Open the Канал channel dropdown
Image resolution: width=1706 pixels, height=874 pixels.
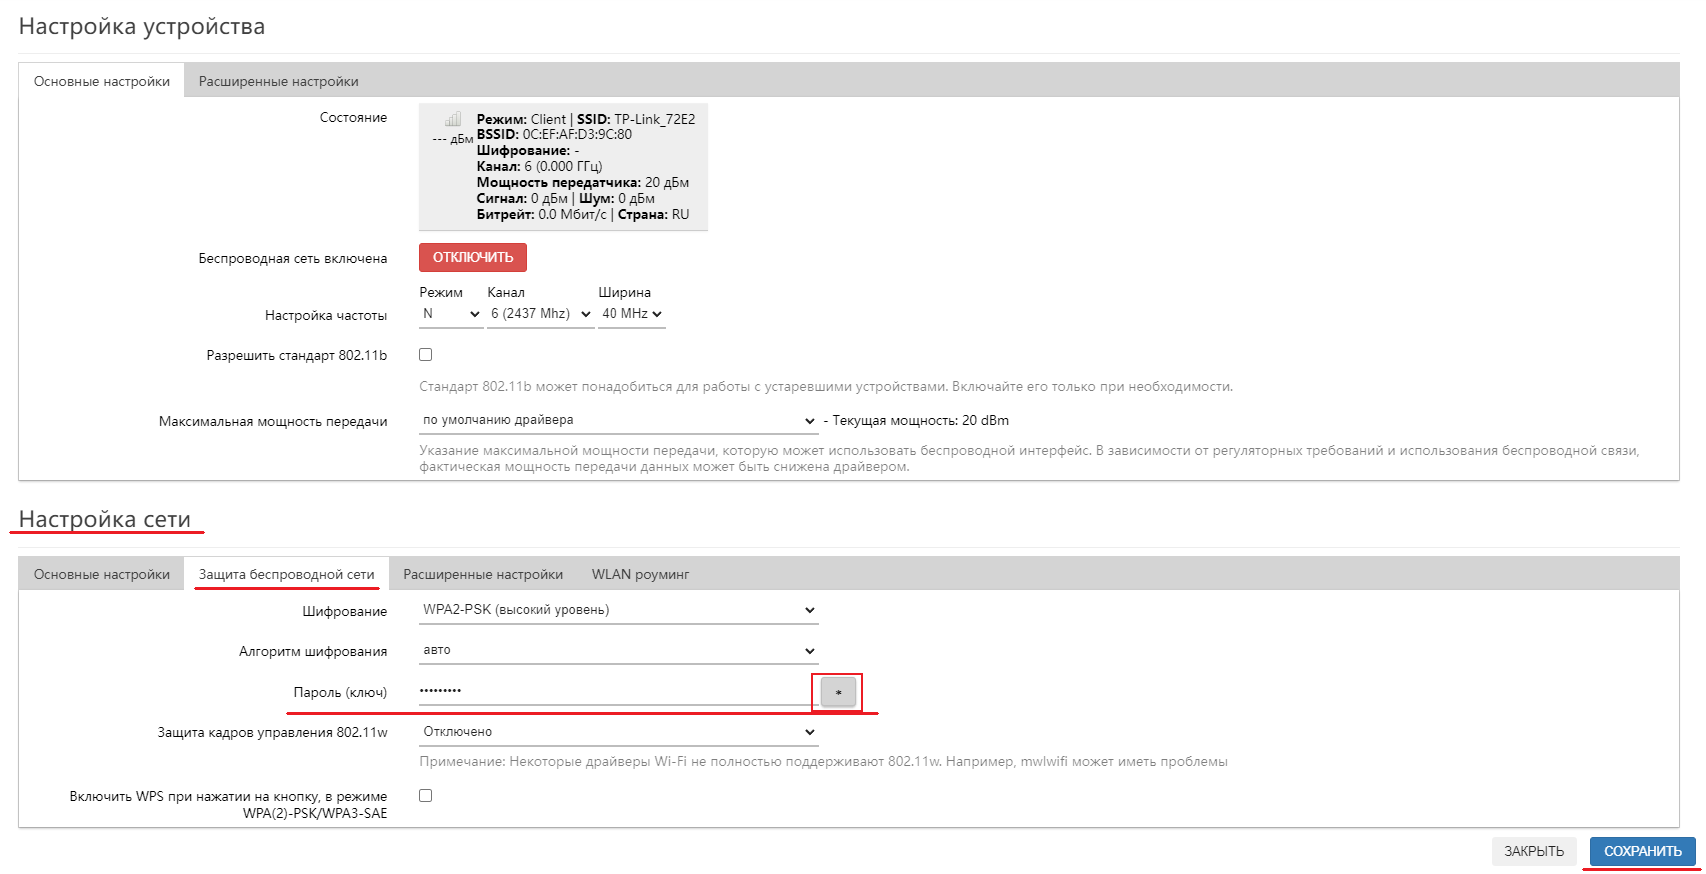(540, 314)
